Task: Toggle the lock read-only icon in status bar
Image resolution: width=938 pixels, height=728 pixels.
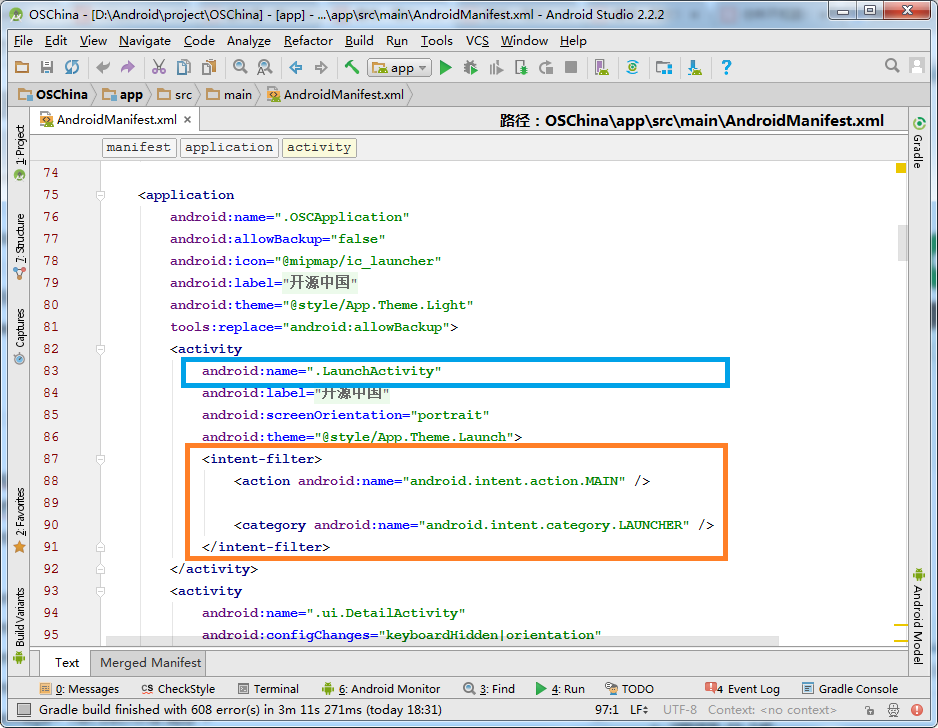Action: 869,710
